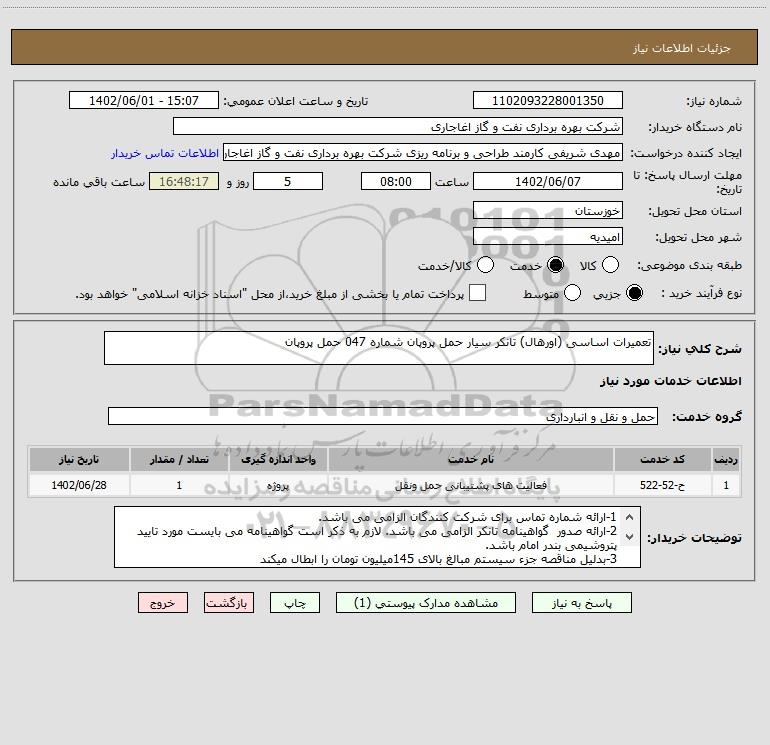Click the چاپ print button

(295, 603)
